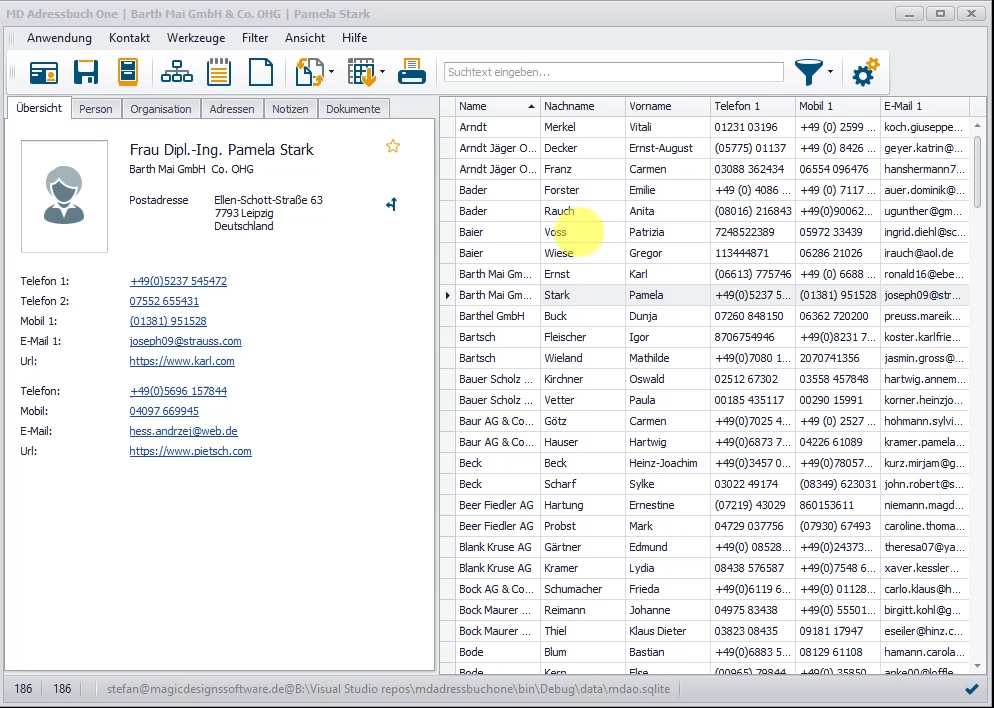This screenshot has height=708, width=994.
Task: Open the organisation chart icon
Action: pyautogui.click(x=177, y=72)
